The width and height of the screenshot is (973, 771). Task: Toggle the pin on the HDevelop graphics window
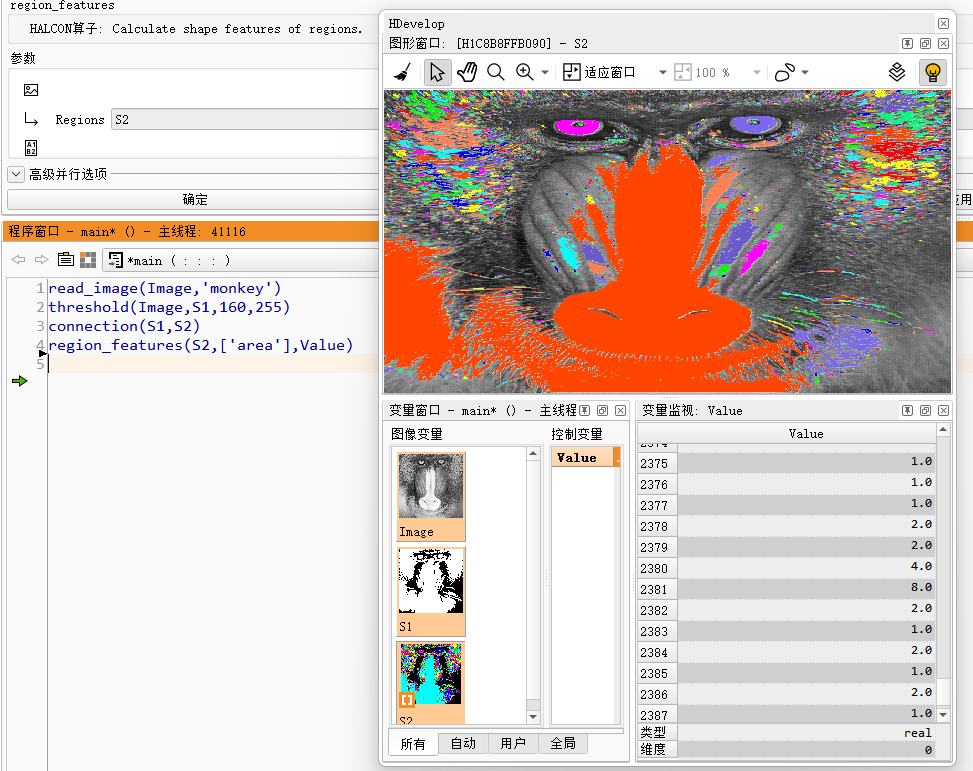[907, 43]
